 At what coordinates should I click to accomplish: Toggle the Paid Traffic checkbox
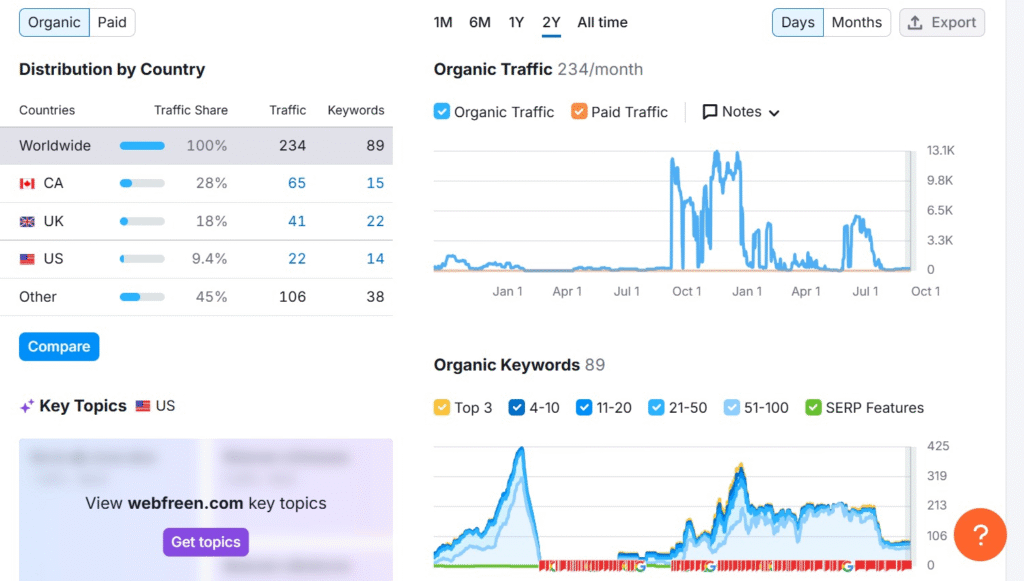point(579,112)
